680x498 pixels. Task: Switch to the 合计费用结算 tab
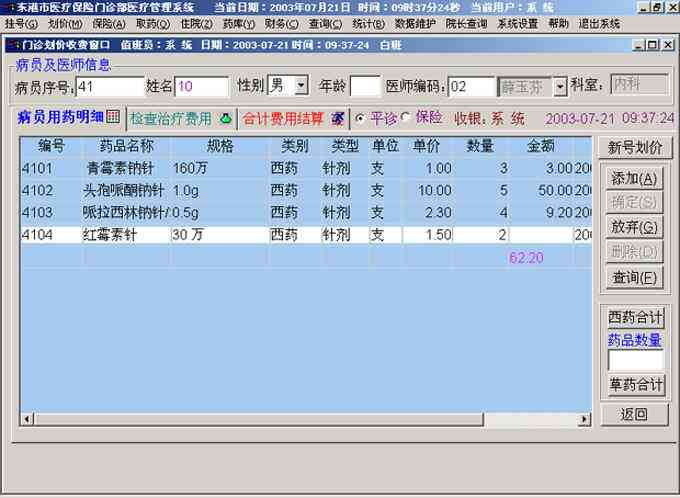294,118
